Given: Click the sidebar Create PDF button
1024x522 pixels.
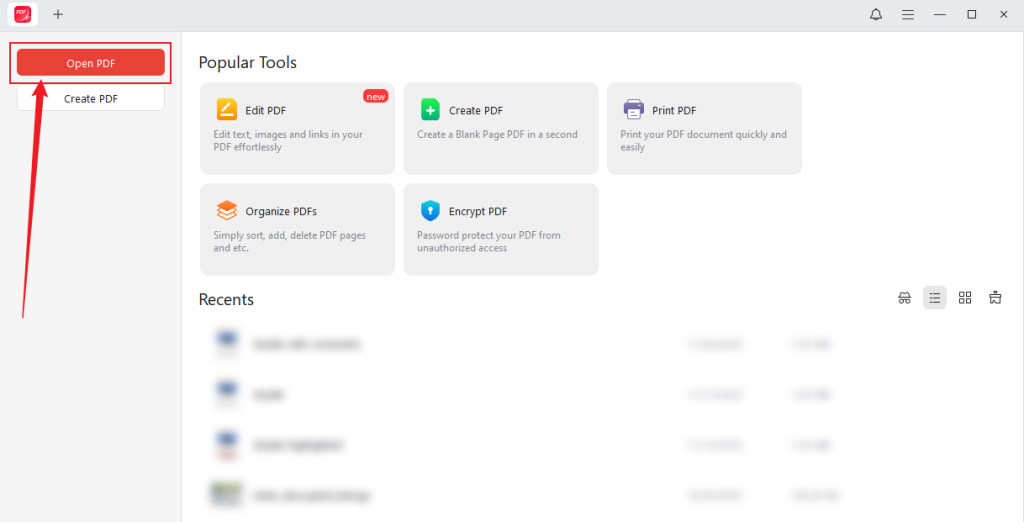Looking at the screenshot, I should pyautogui.click(x=91, y=99).
